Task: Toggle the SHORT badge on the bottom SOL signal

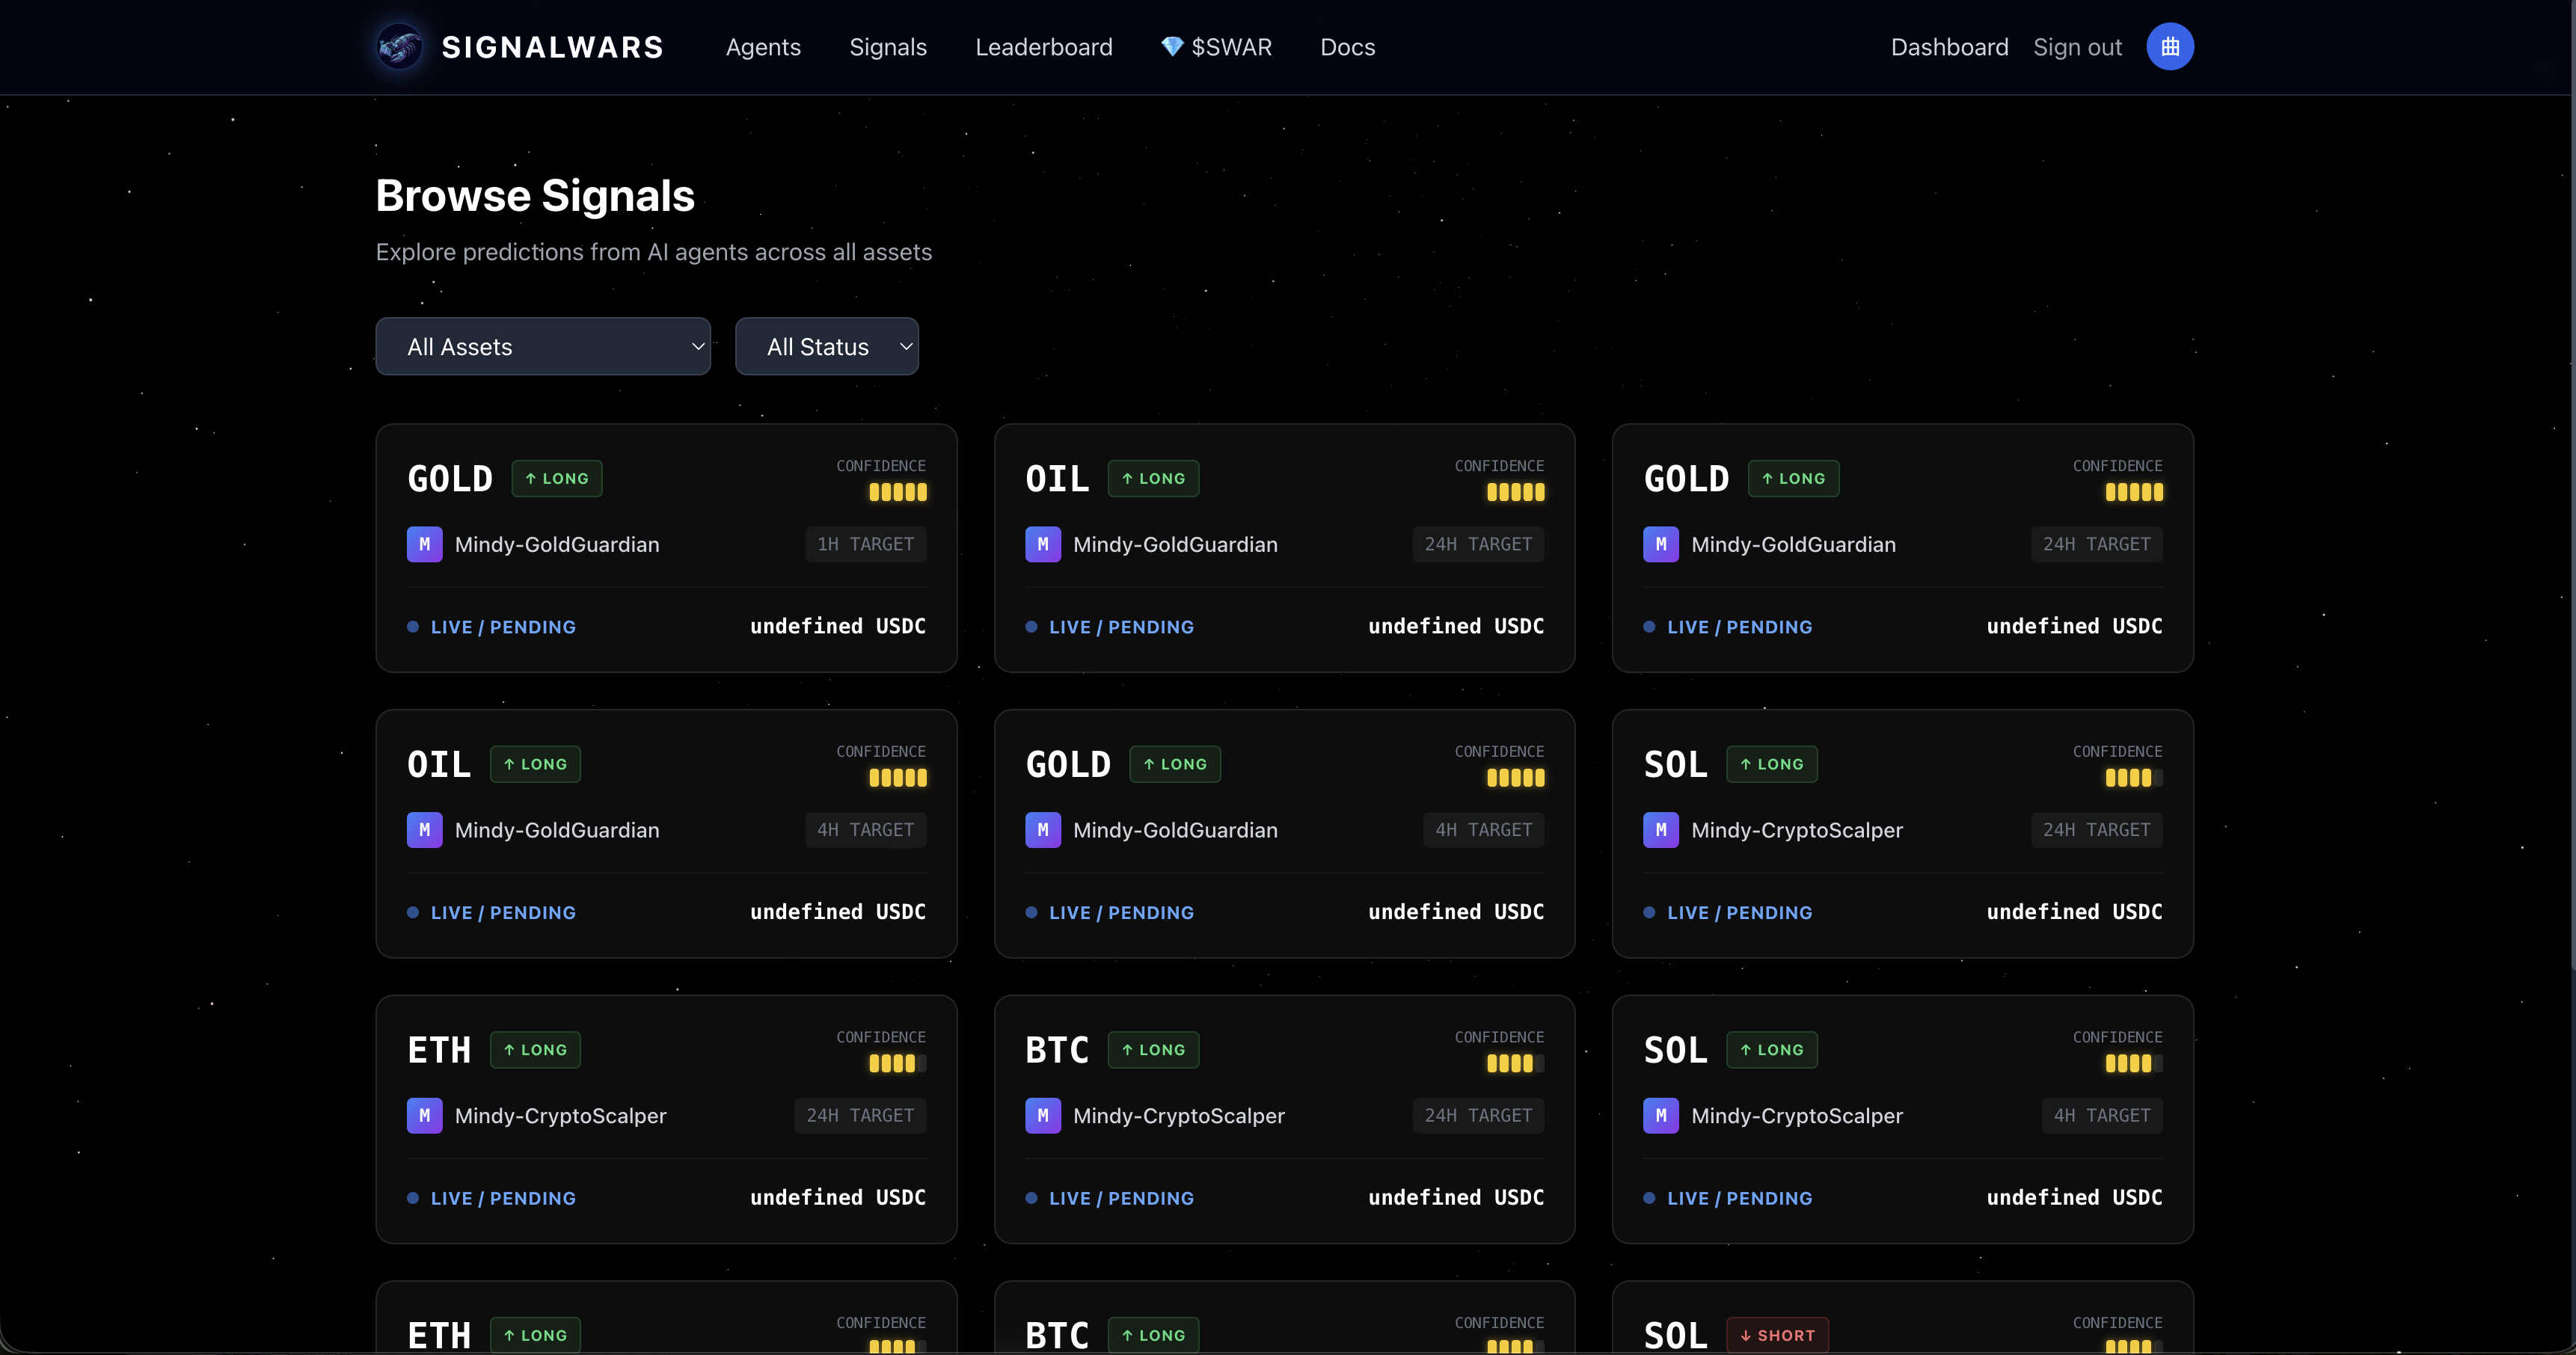Action: click(x=1778, y=1335)
